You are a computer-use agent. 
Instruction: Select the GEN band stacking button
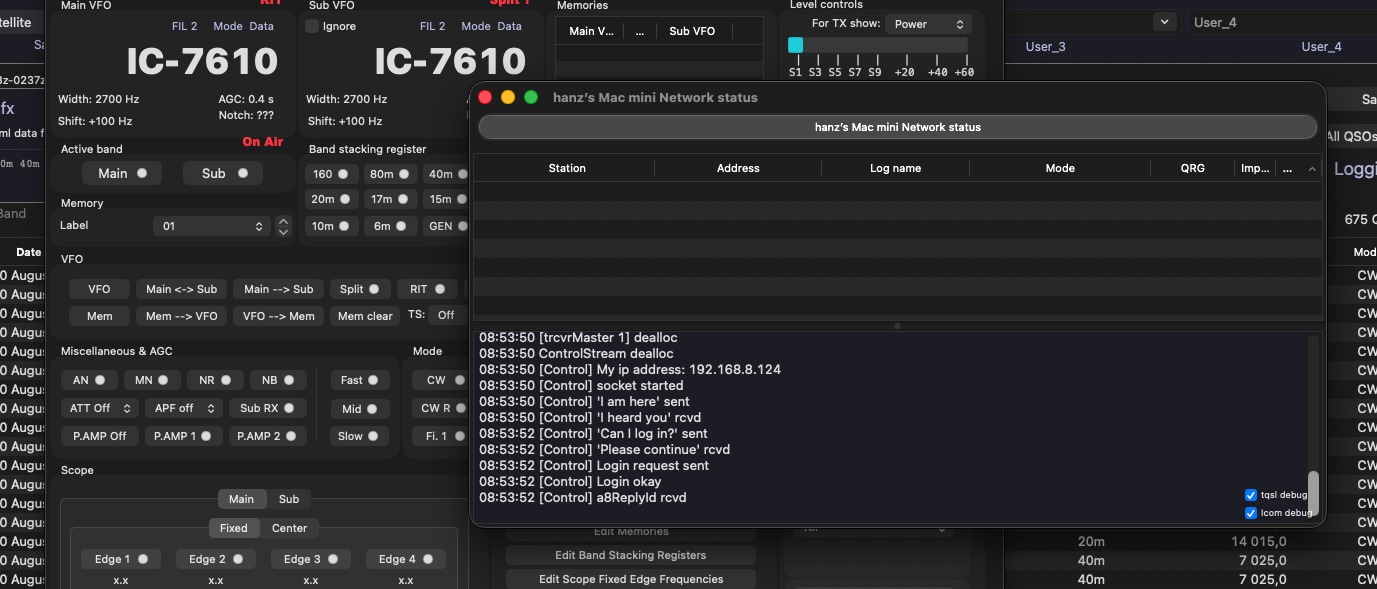(x=446, y=226)
